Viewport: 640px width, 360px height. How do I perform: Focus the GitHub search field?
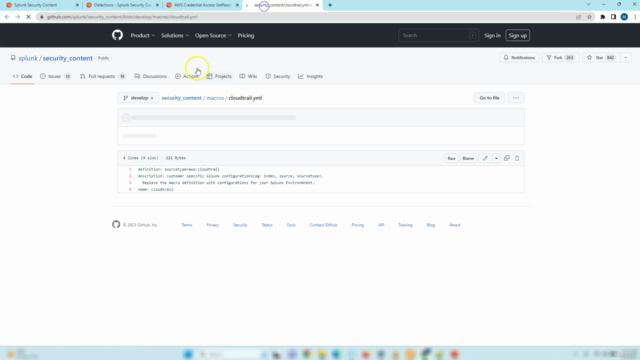click(438, 36)
